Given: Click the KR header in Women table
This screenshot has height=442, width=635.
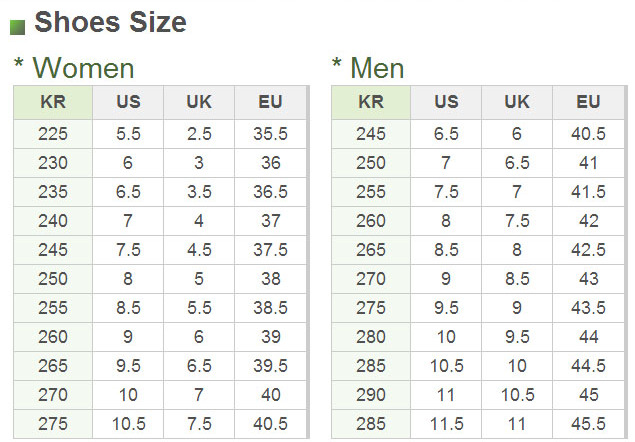Looking at the screenshot, I should click(53, 102).
